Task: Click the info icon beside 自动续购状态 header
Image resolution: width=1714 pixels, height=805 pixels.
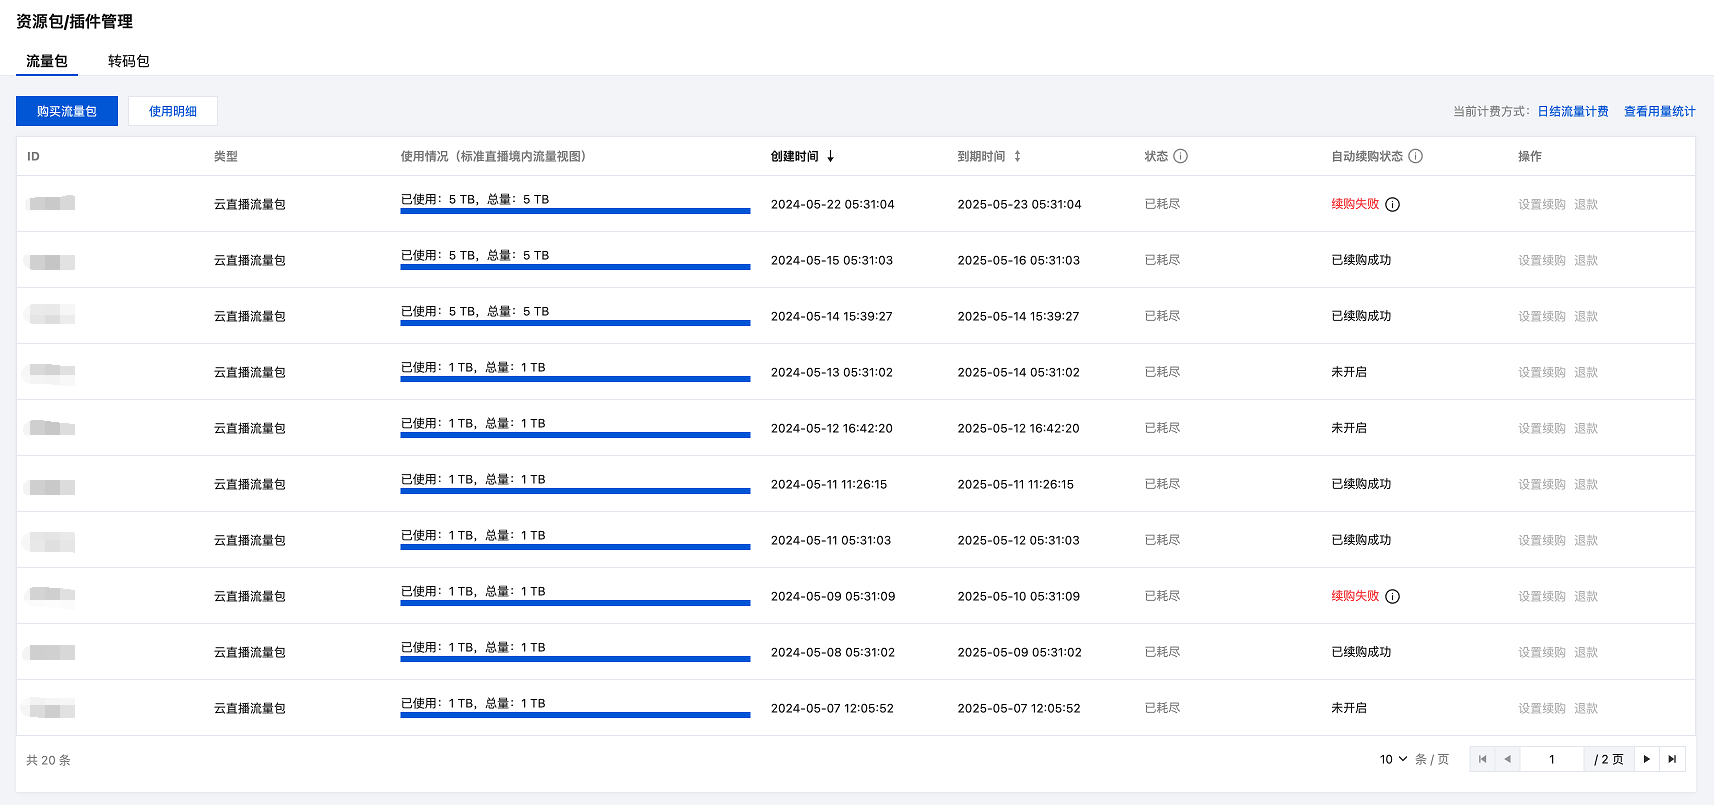Action: (x=1415, y=156)
